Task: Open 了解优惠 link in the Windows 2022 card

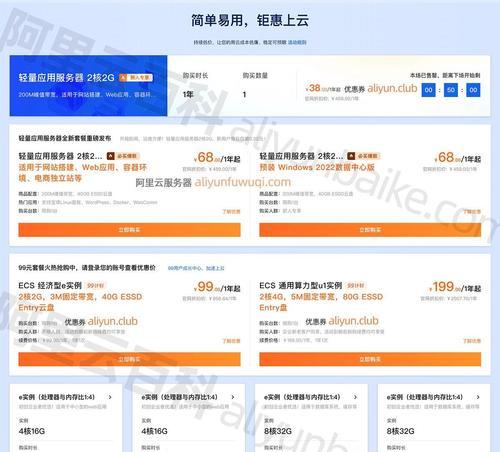Action: click(472, 211)
